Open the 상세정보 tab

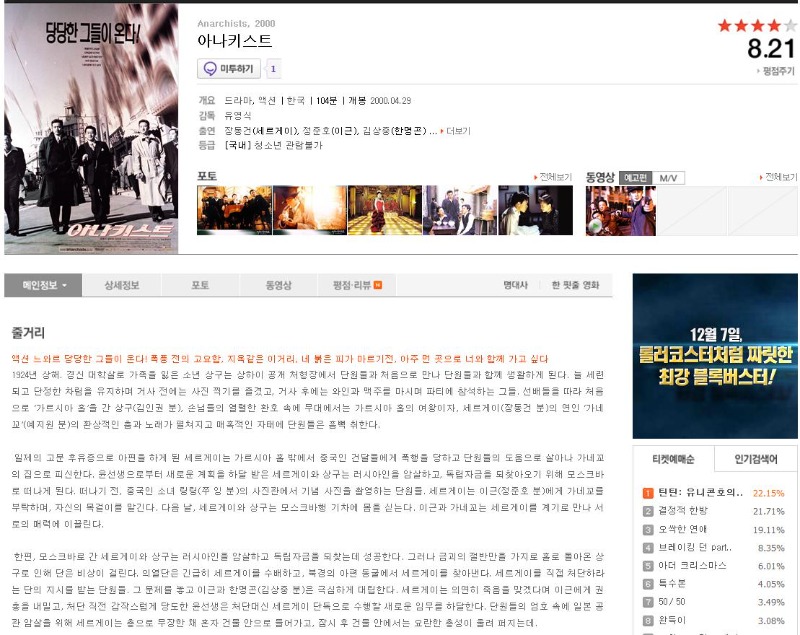tap(122, 285)
